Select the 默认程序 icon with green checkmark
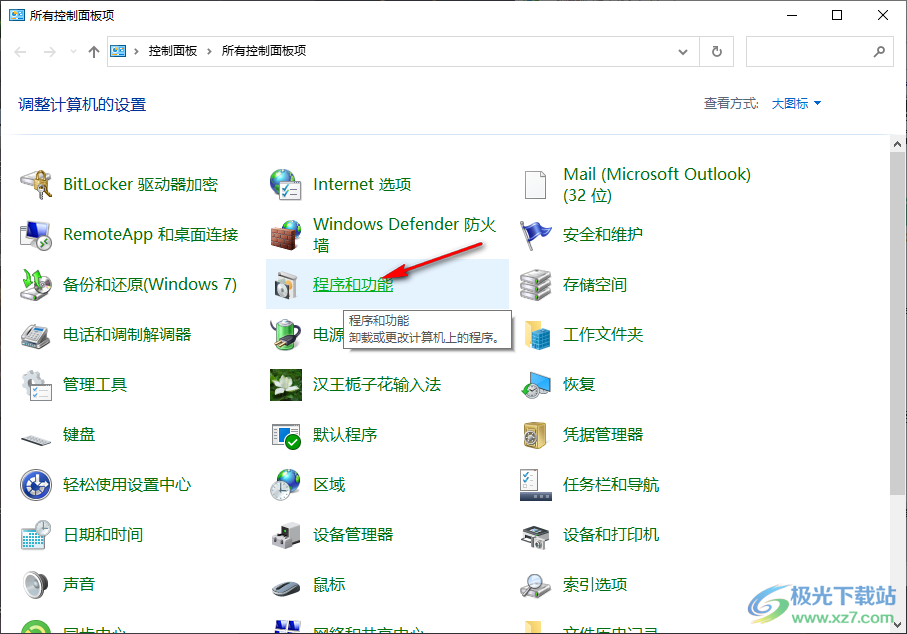The width and height of the screenshot is (907, 634). [286, 435]
